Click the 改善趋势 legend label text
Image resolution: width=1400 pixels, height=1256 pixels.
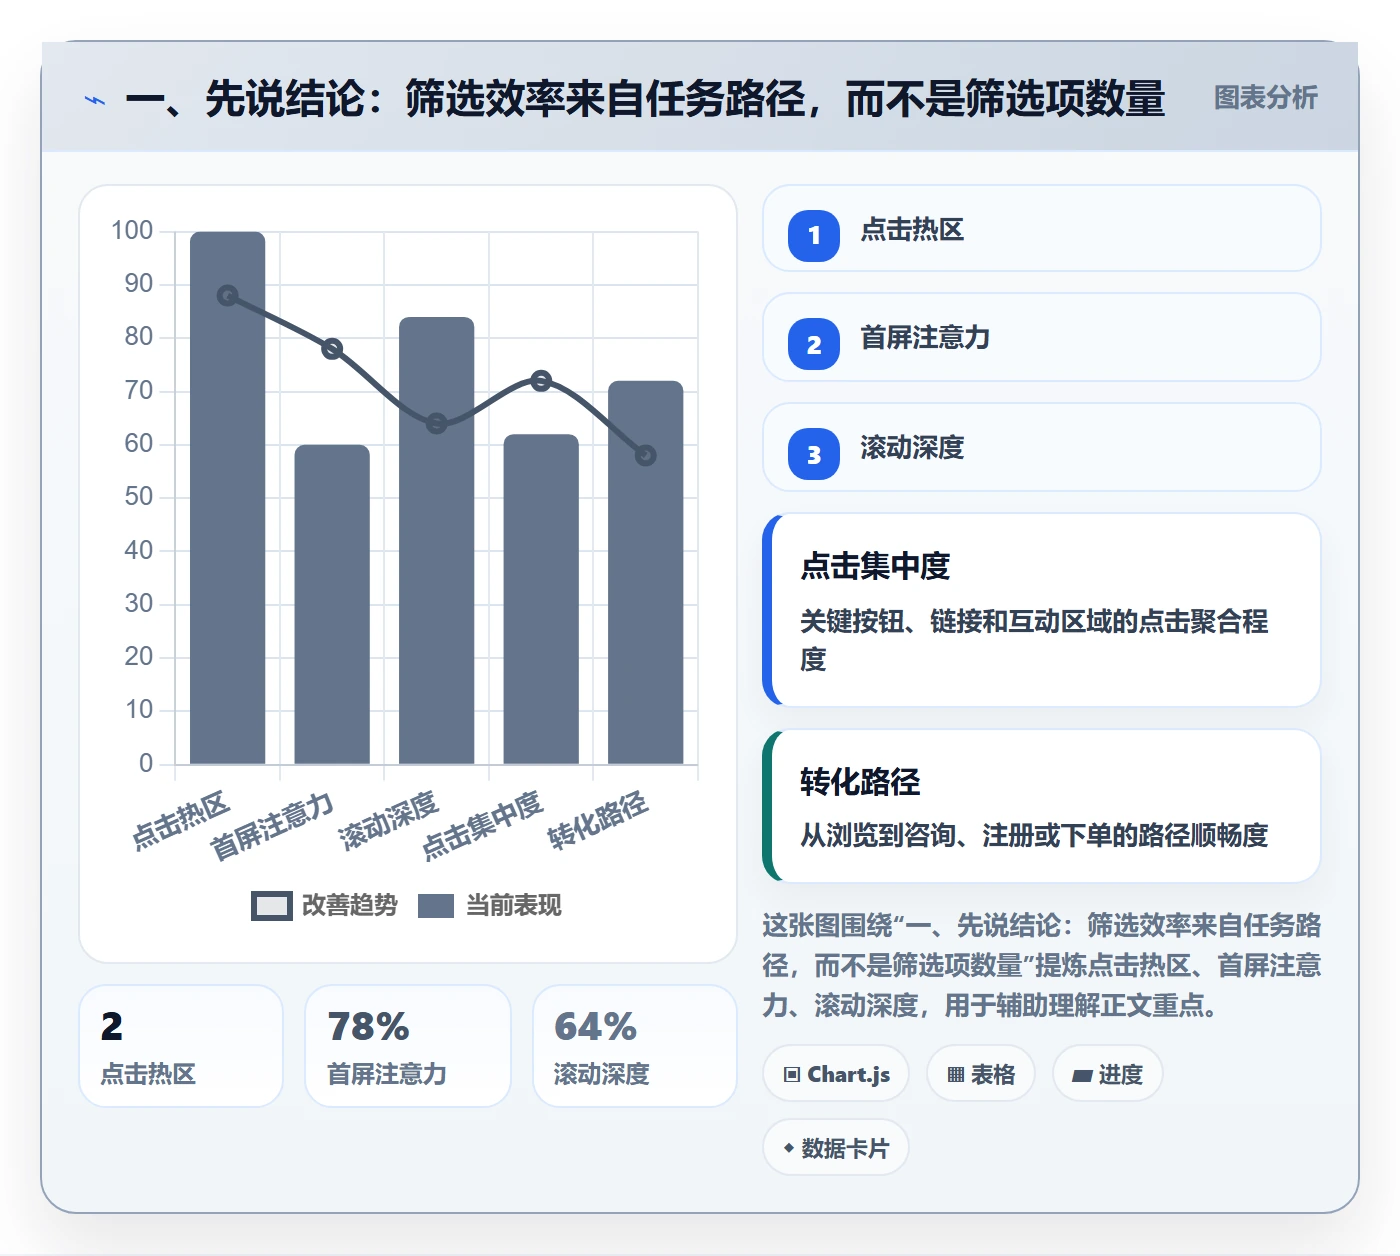[x=350, y=906]
